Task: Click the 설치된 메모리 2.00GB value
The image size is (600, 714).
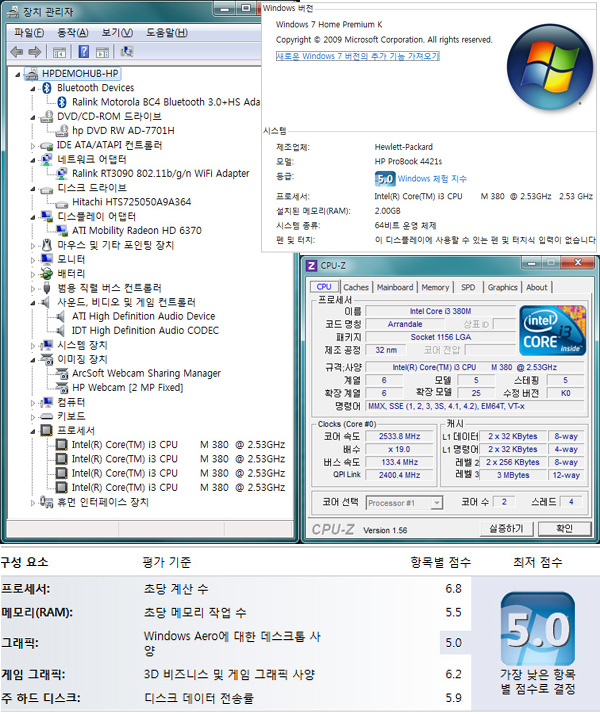Action: pos(387,211)
